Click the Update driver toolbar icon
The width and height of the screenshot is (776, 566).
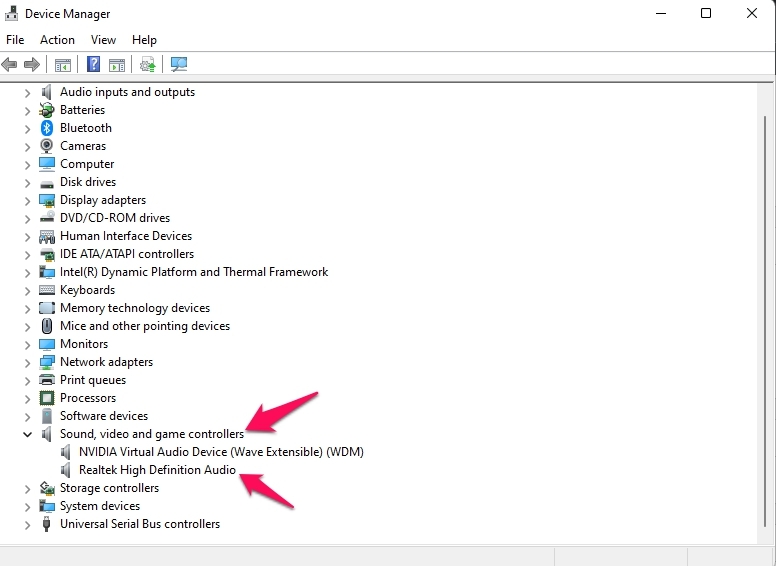coord(147,64)
